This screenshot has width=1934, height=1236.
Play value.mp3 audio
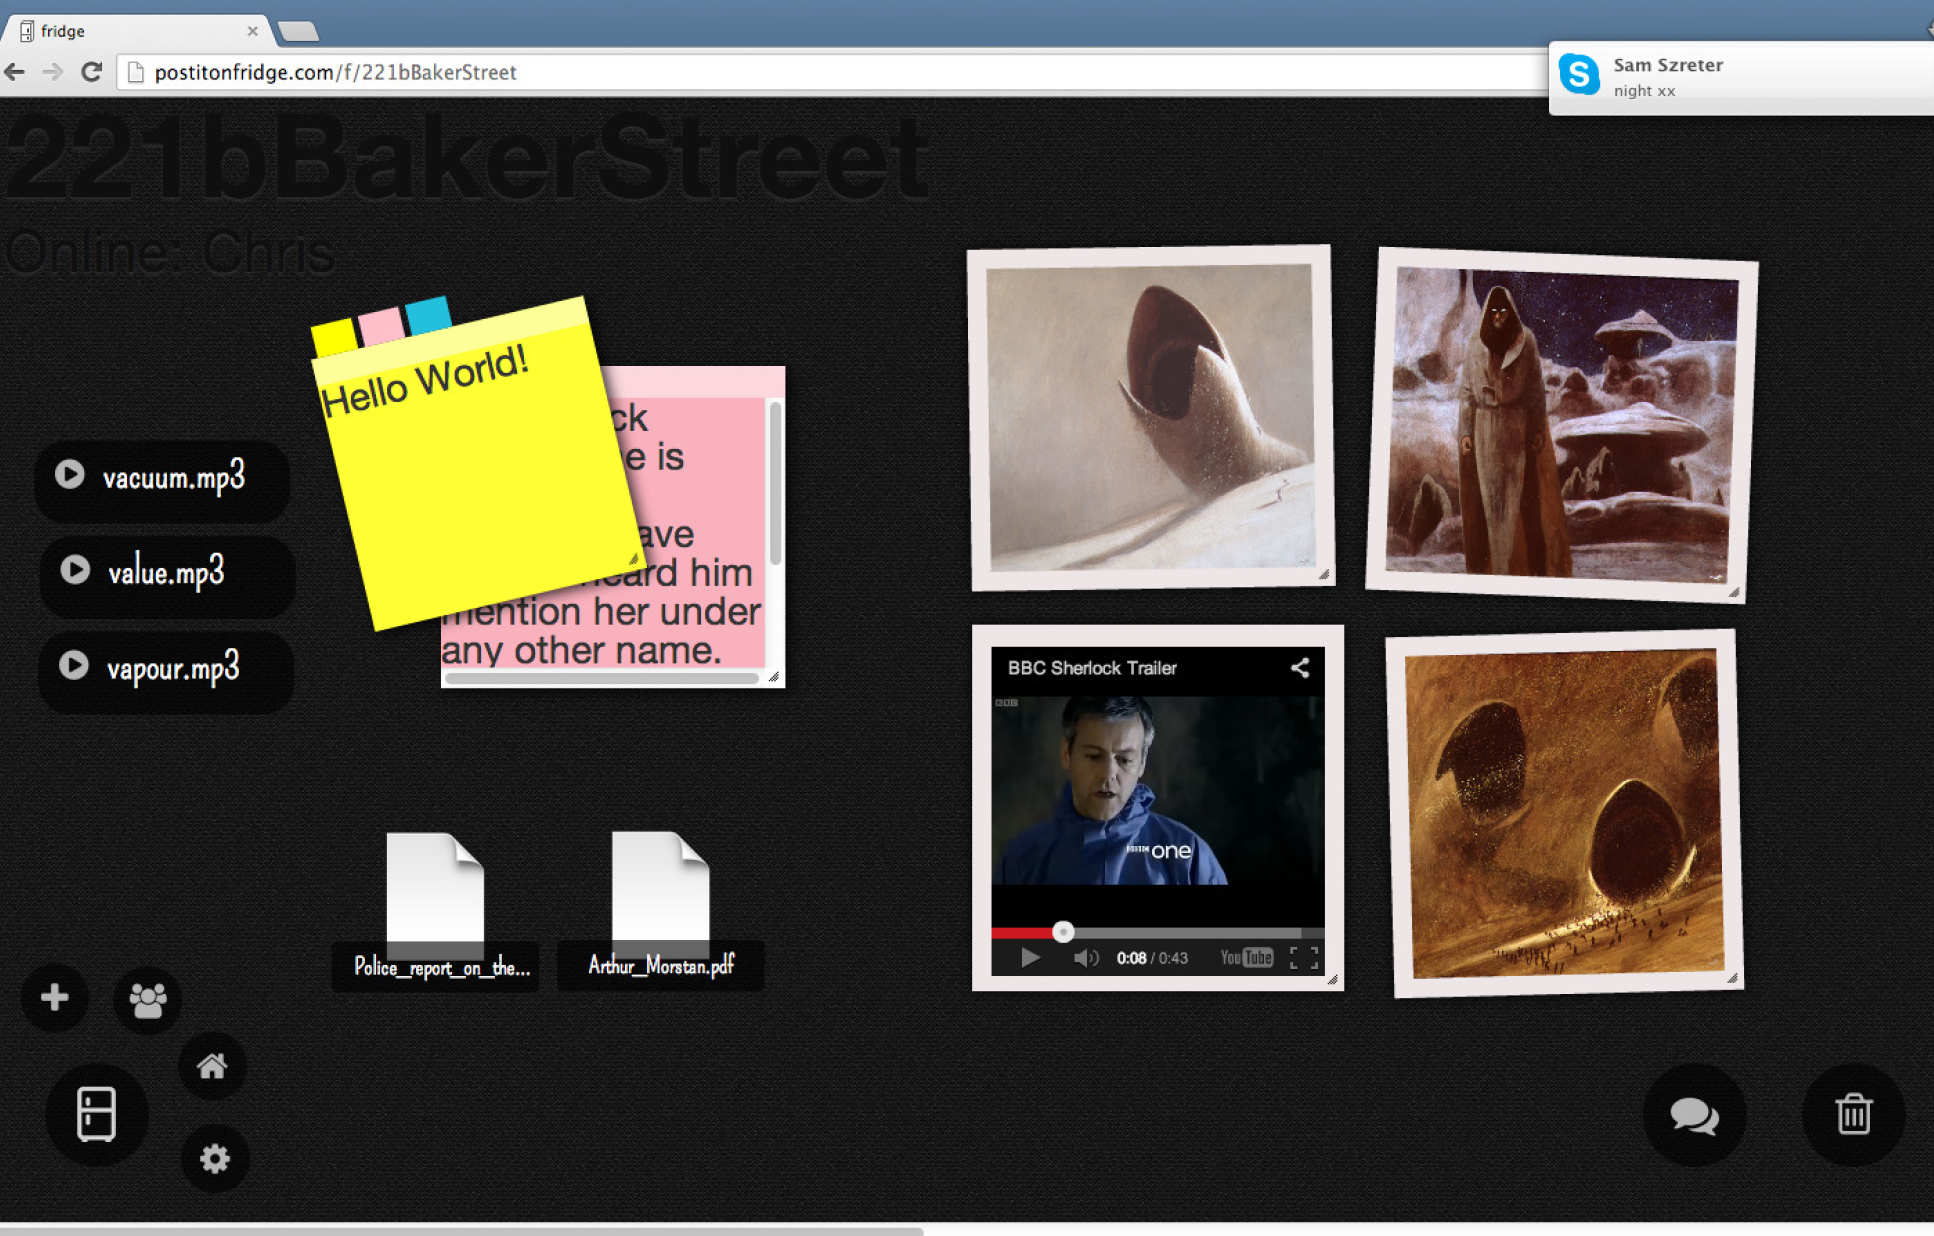[x=75, y=569]
